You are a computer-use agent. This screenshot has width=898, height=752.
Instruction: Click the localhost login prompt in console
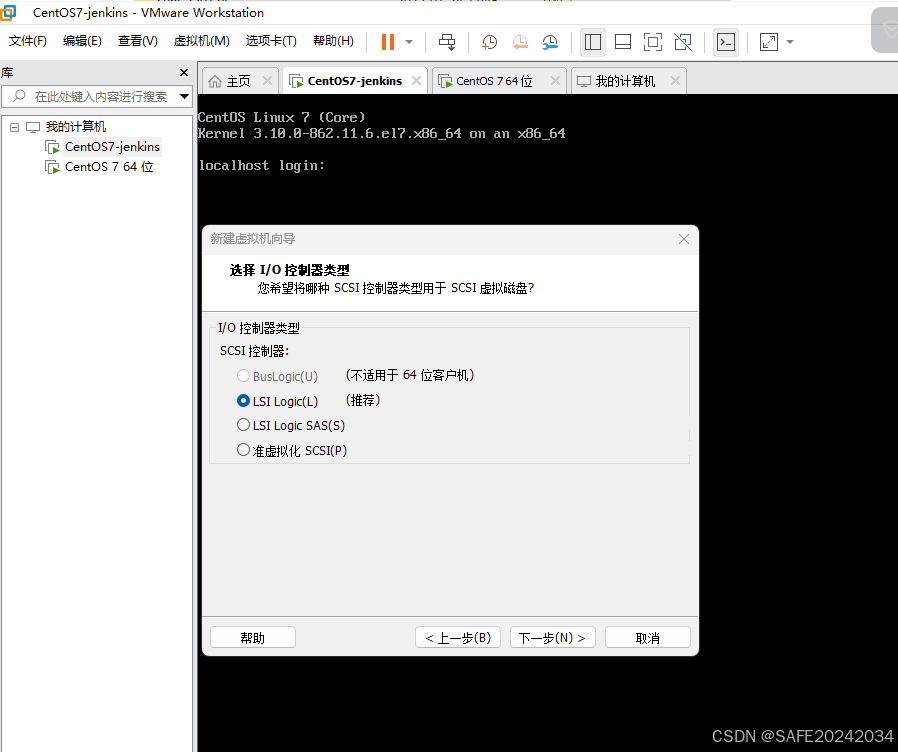[262, 166]
